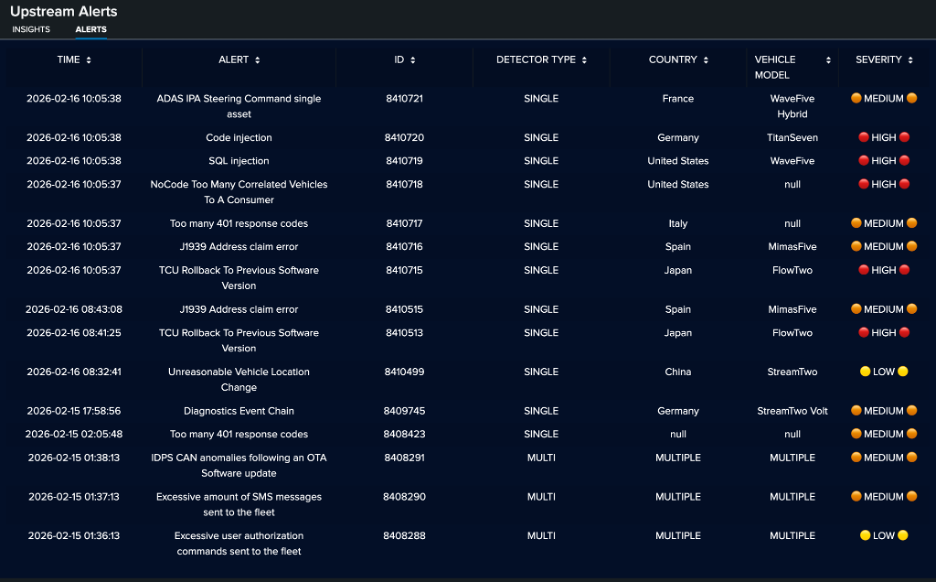Open the Excessive amount of SMS messages alert
The width and height of the screenshot is (936, 582).
239,504
